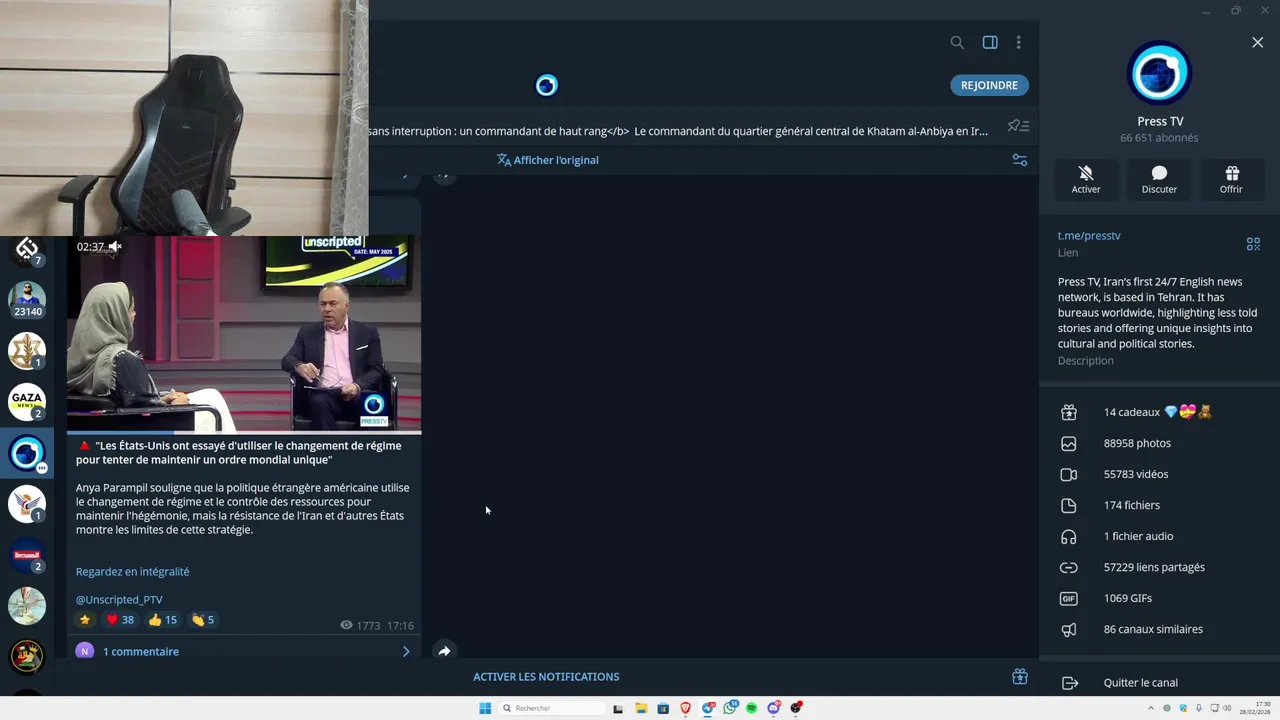Forward the post with share arrow
The height and width of the screenshot is (720, 1280).
point(444,651)
